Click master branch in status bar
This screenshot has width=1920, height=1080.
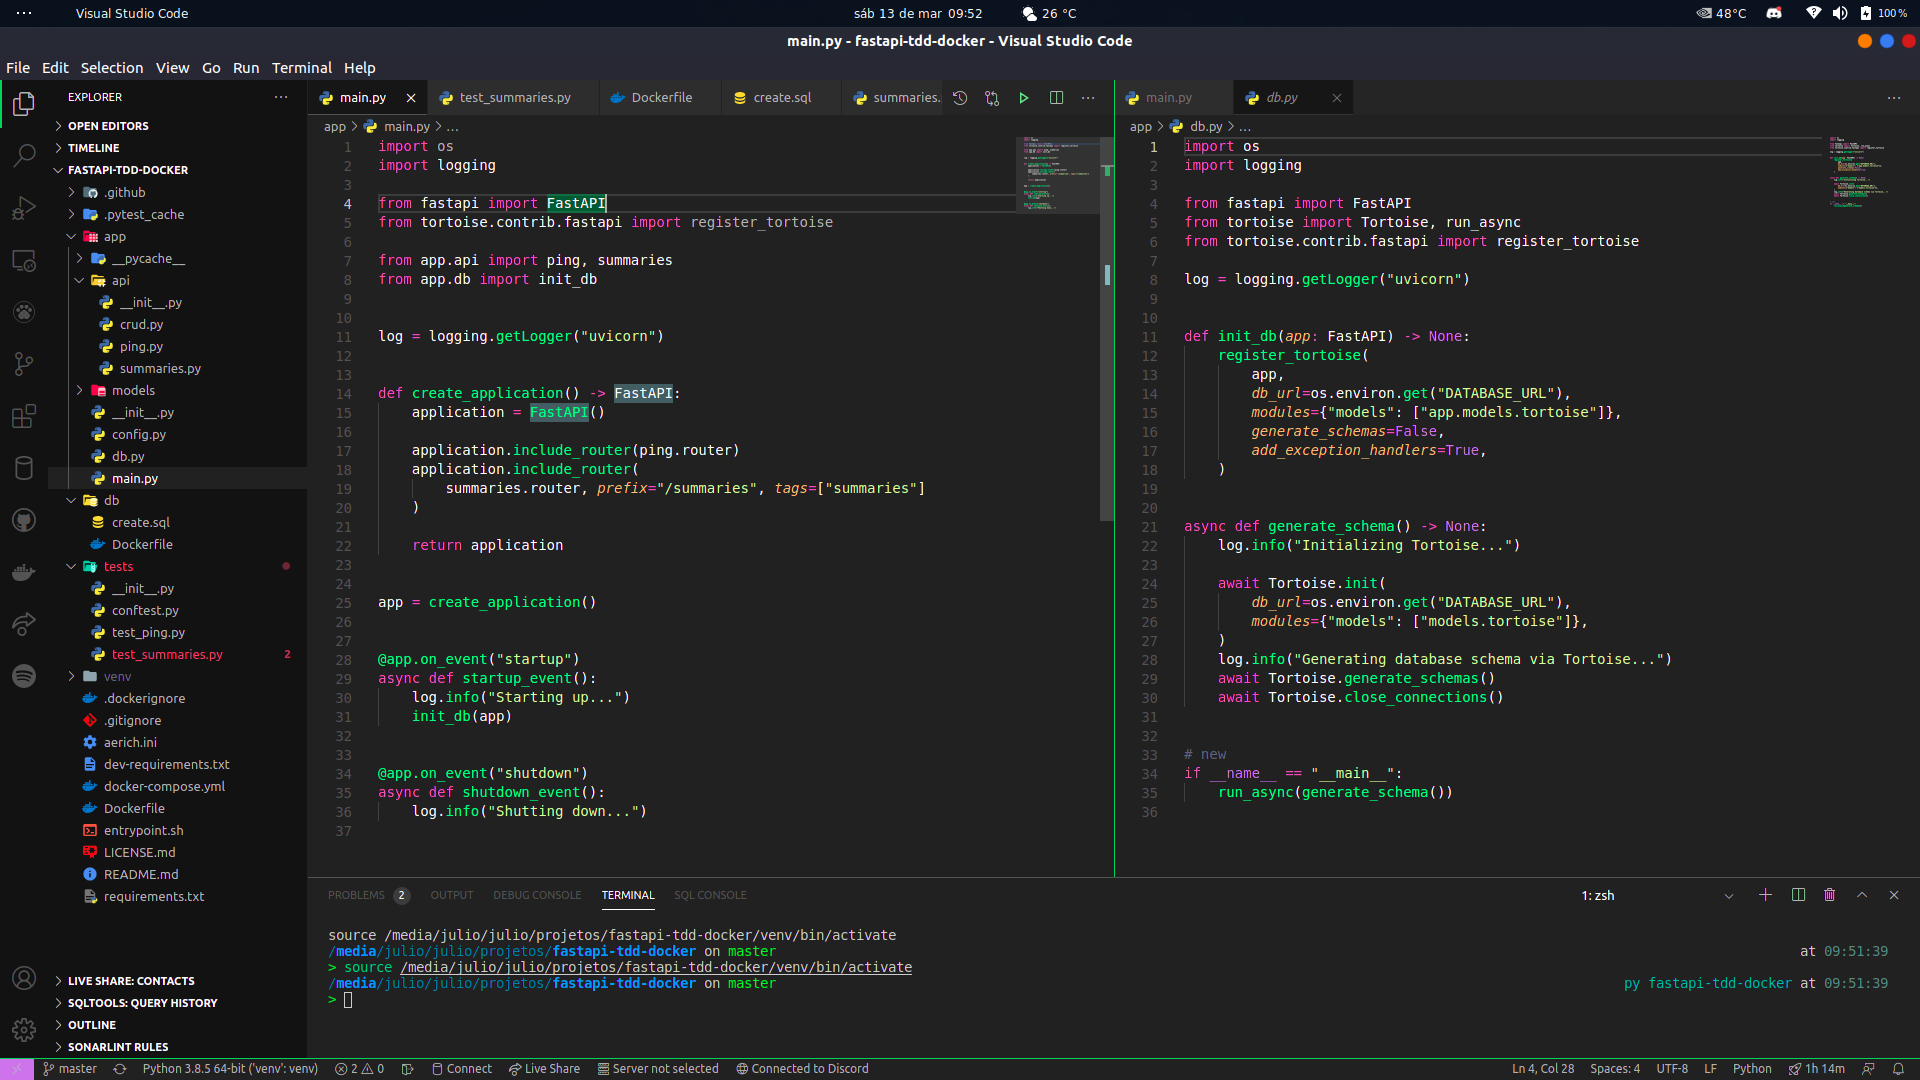pos(70,1069)
